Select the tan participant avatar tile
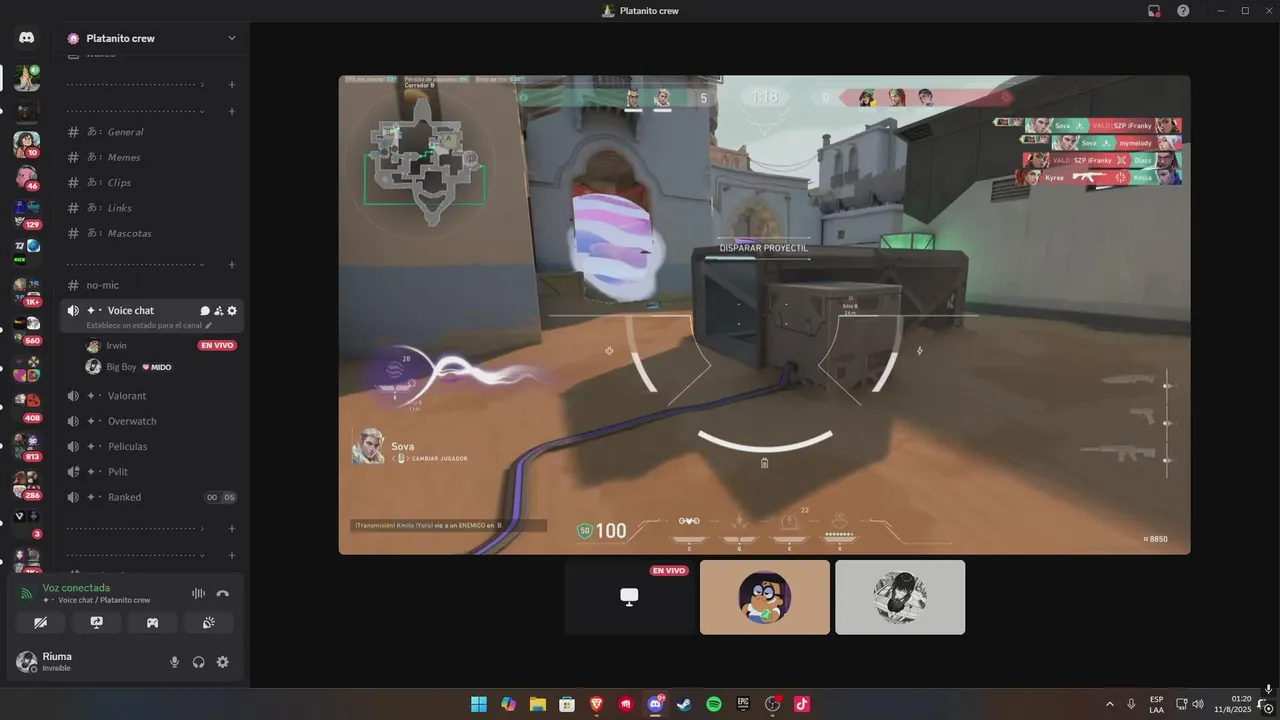The image size is (1280, 720). (765, 597)
